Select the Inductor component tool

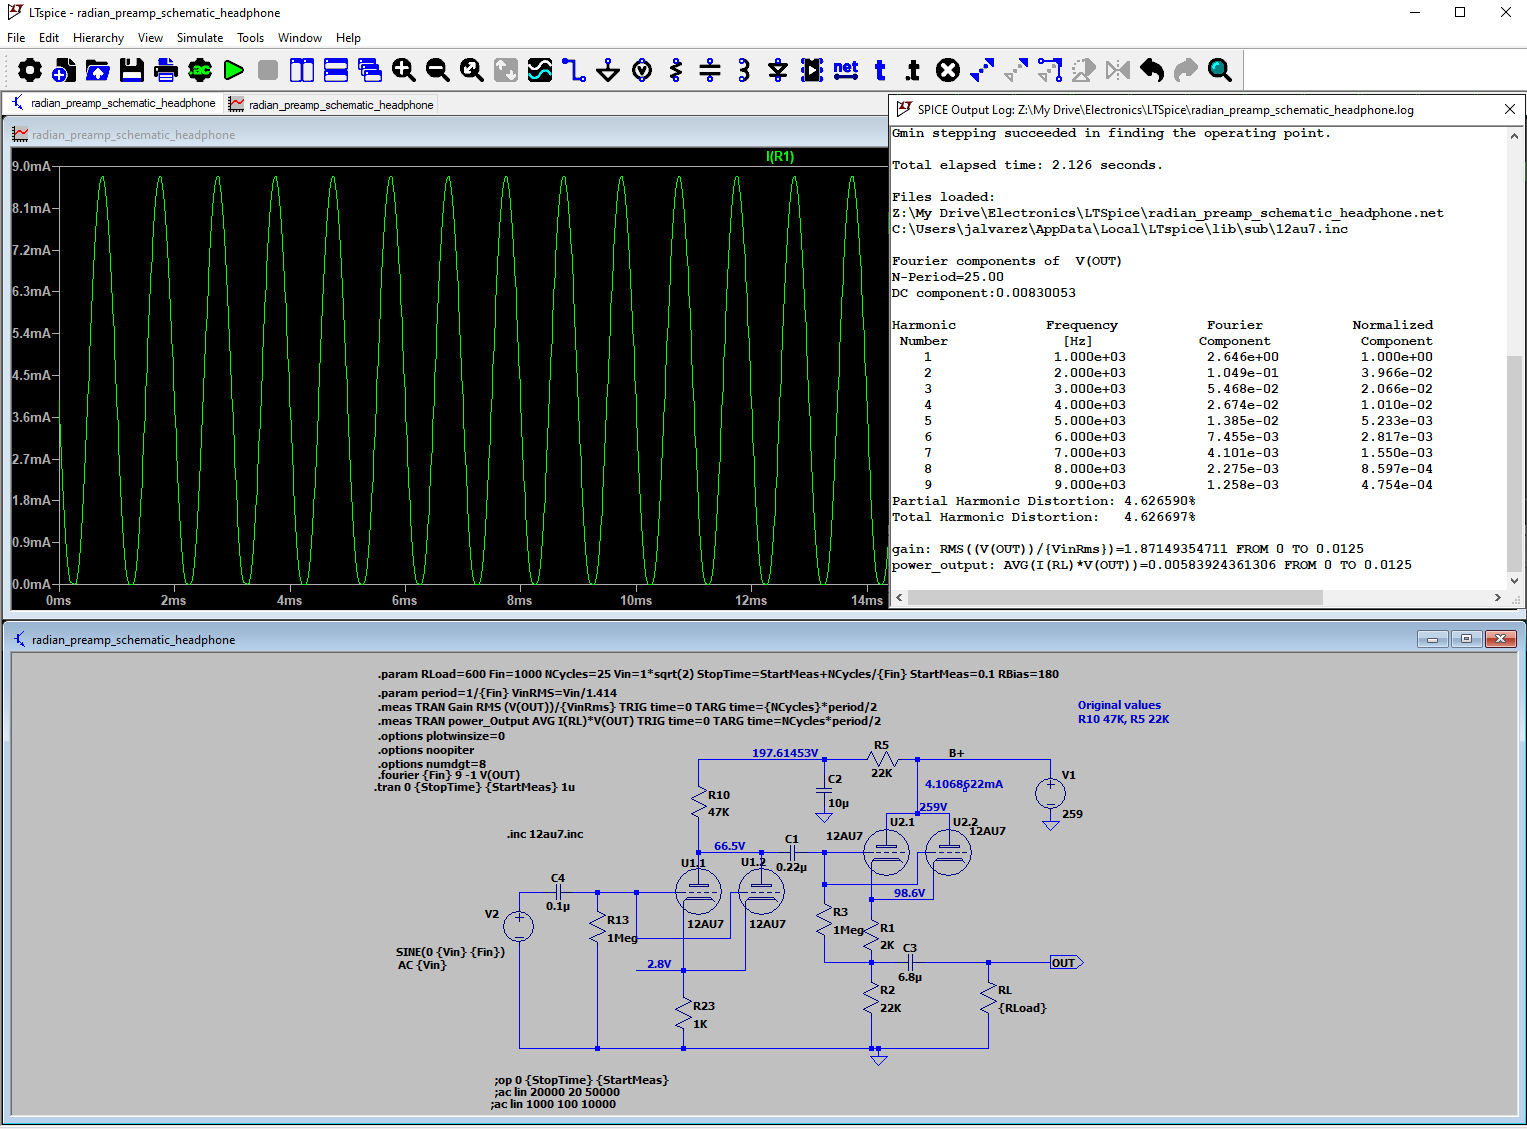(x=744, y=70)
